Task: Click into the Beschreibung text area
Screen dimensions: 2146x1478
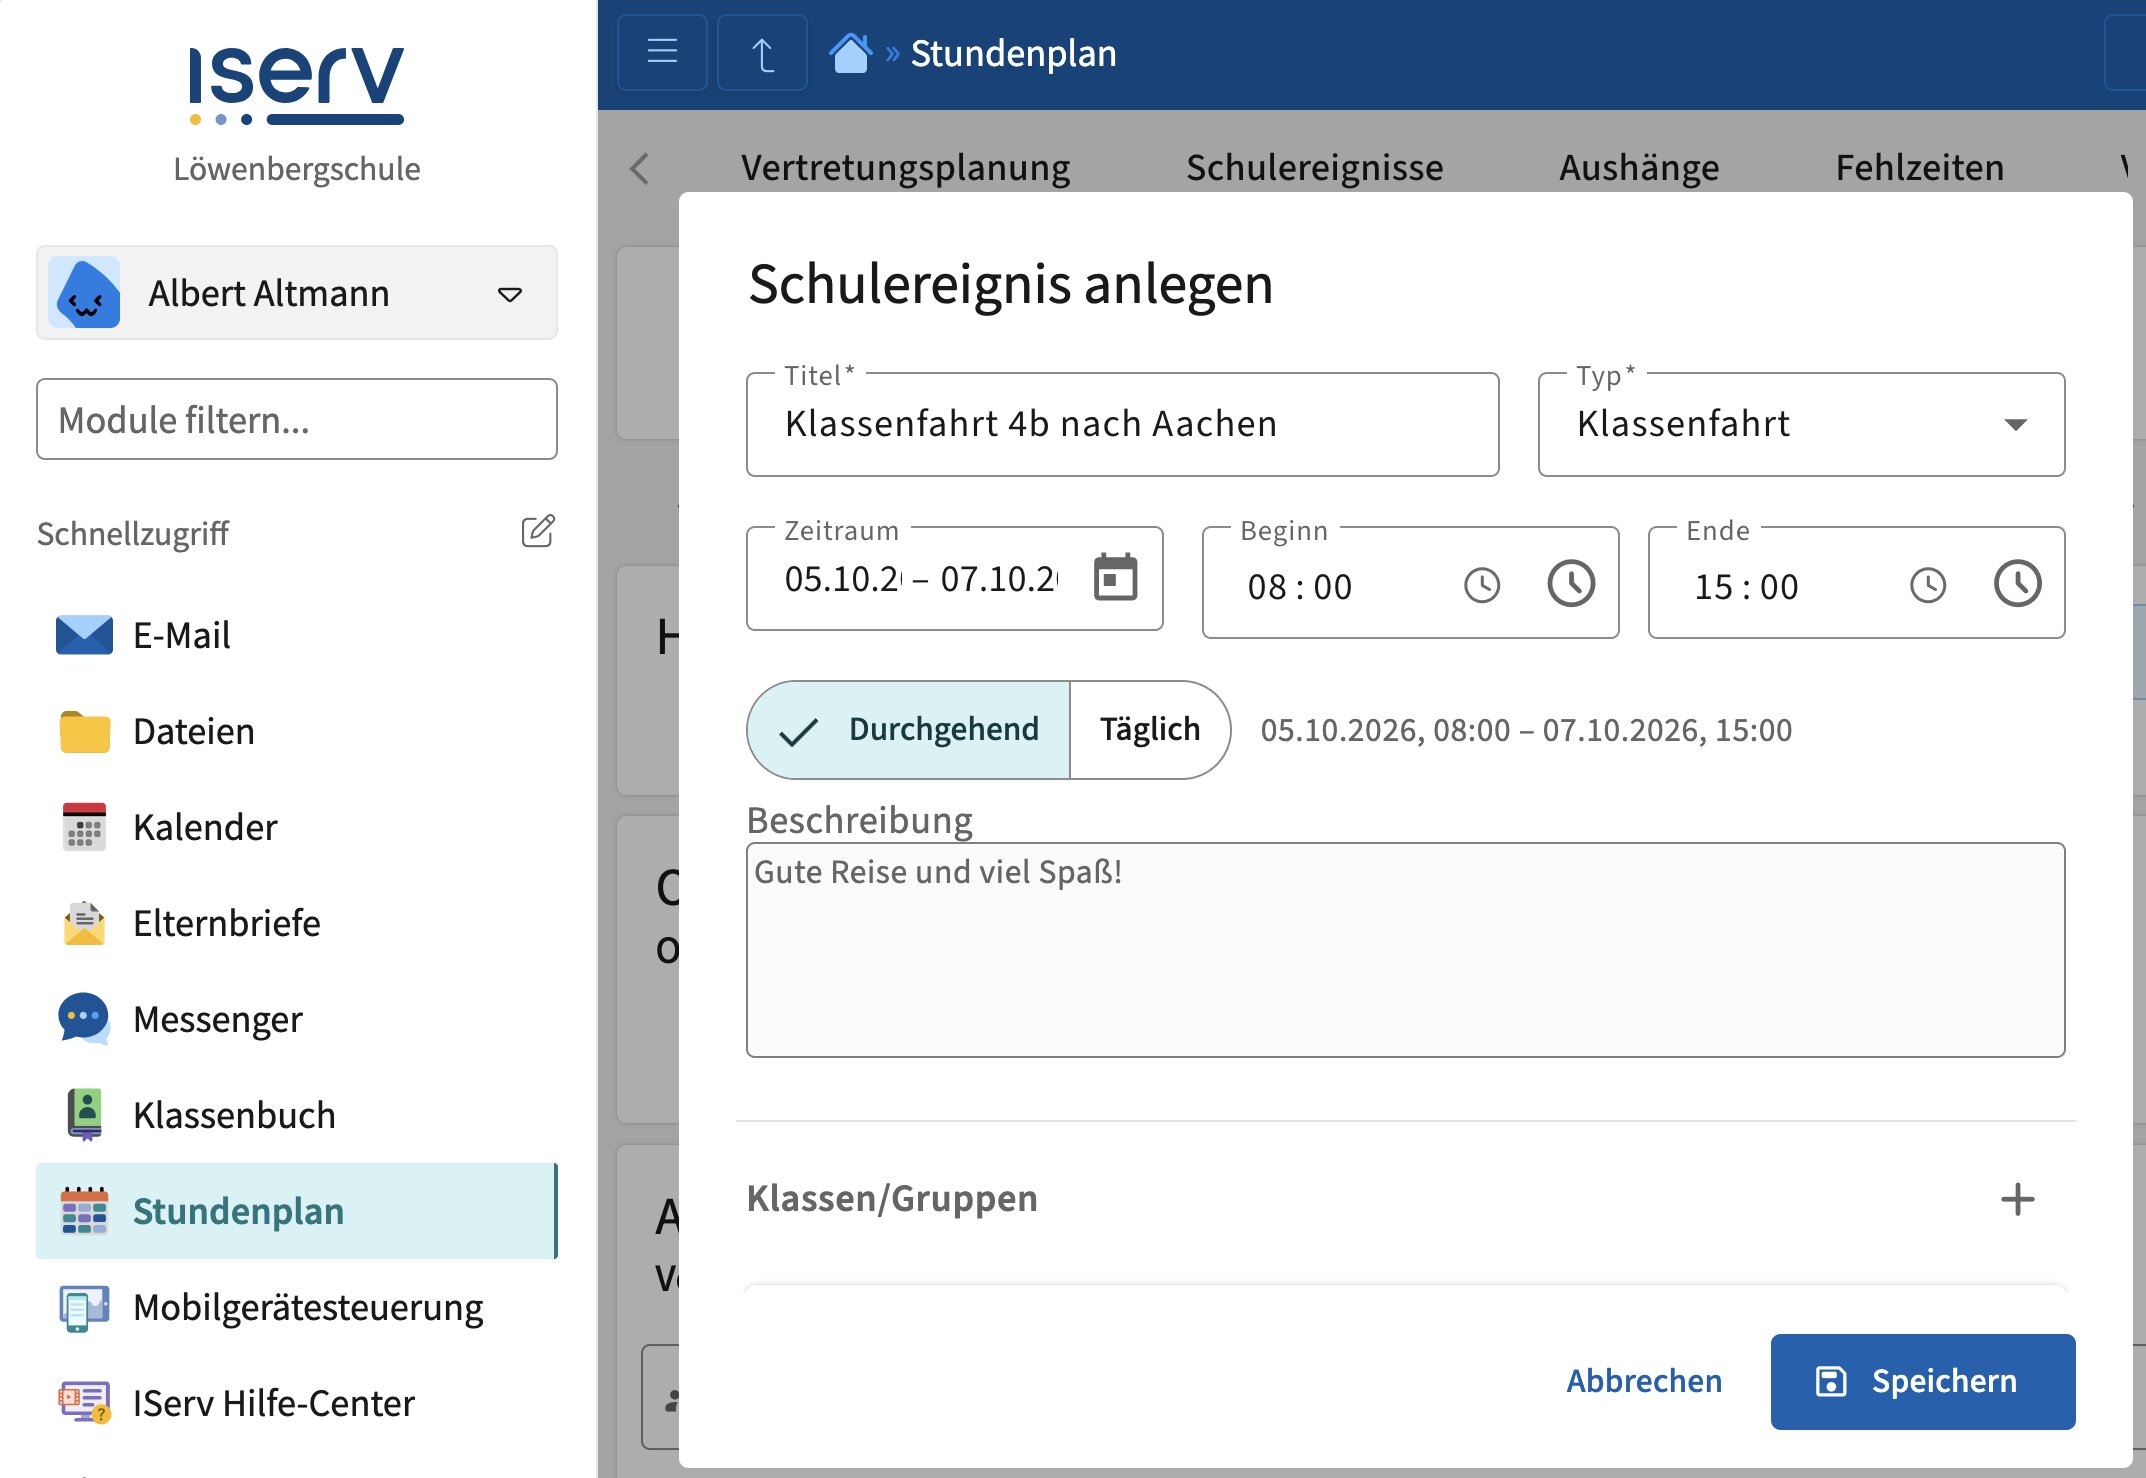Action: point(1405,950)
